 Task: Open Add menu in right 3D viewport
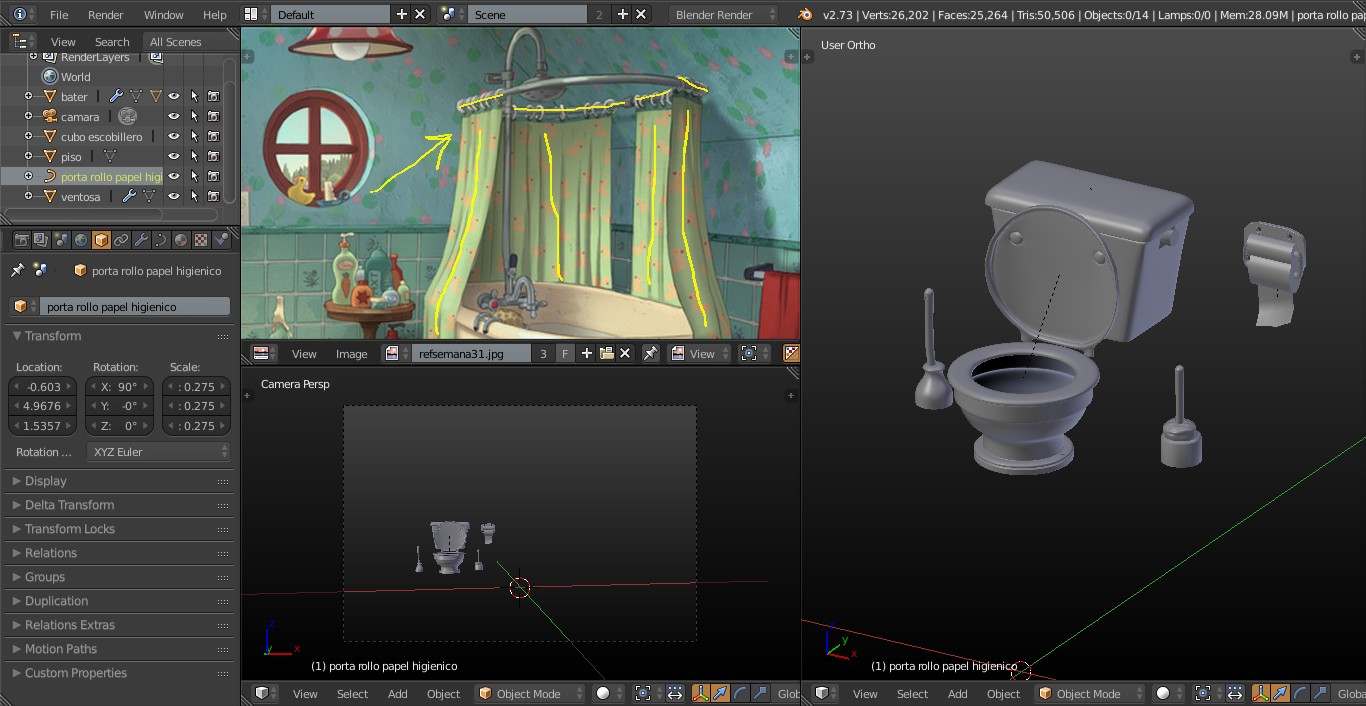[x=957, y=693]
